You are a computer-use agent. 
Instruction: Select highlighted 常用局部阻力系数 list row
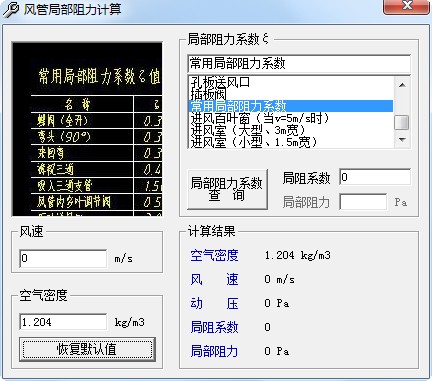pyautogui.click(x=291, y=106)
